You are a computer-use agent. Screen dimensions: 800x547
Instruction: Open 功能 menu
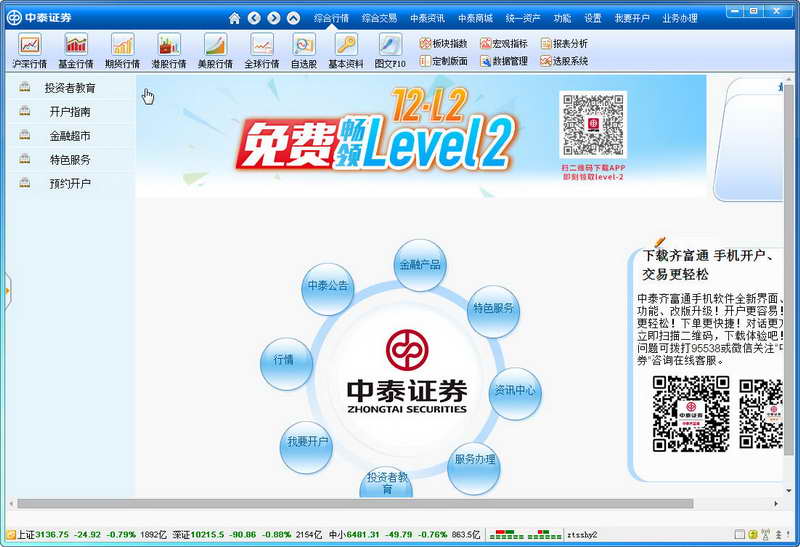(x=562, y=18)
